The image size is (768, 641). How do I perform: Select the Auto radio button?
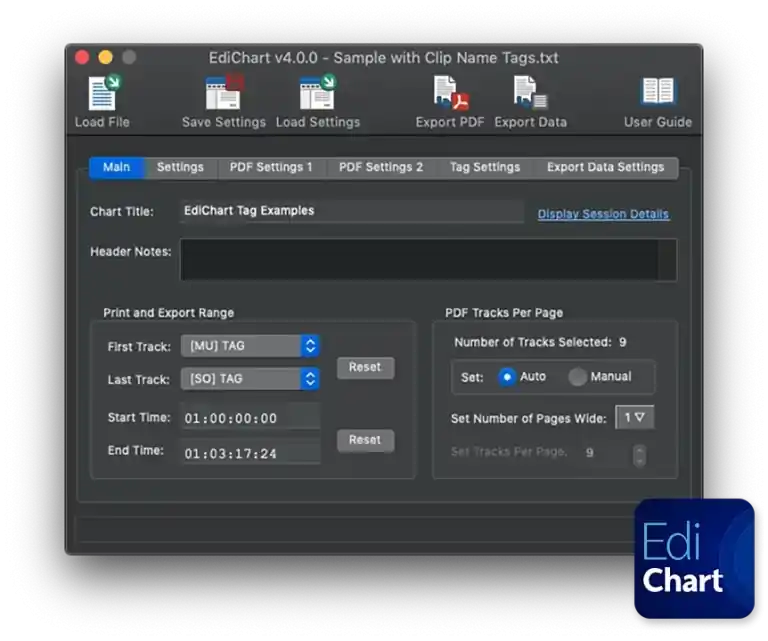tap(507, 377)
